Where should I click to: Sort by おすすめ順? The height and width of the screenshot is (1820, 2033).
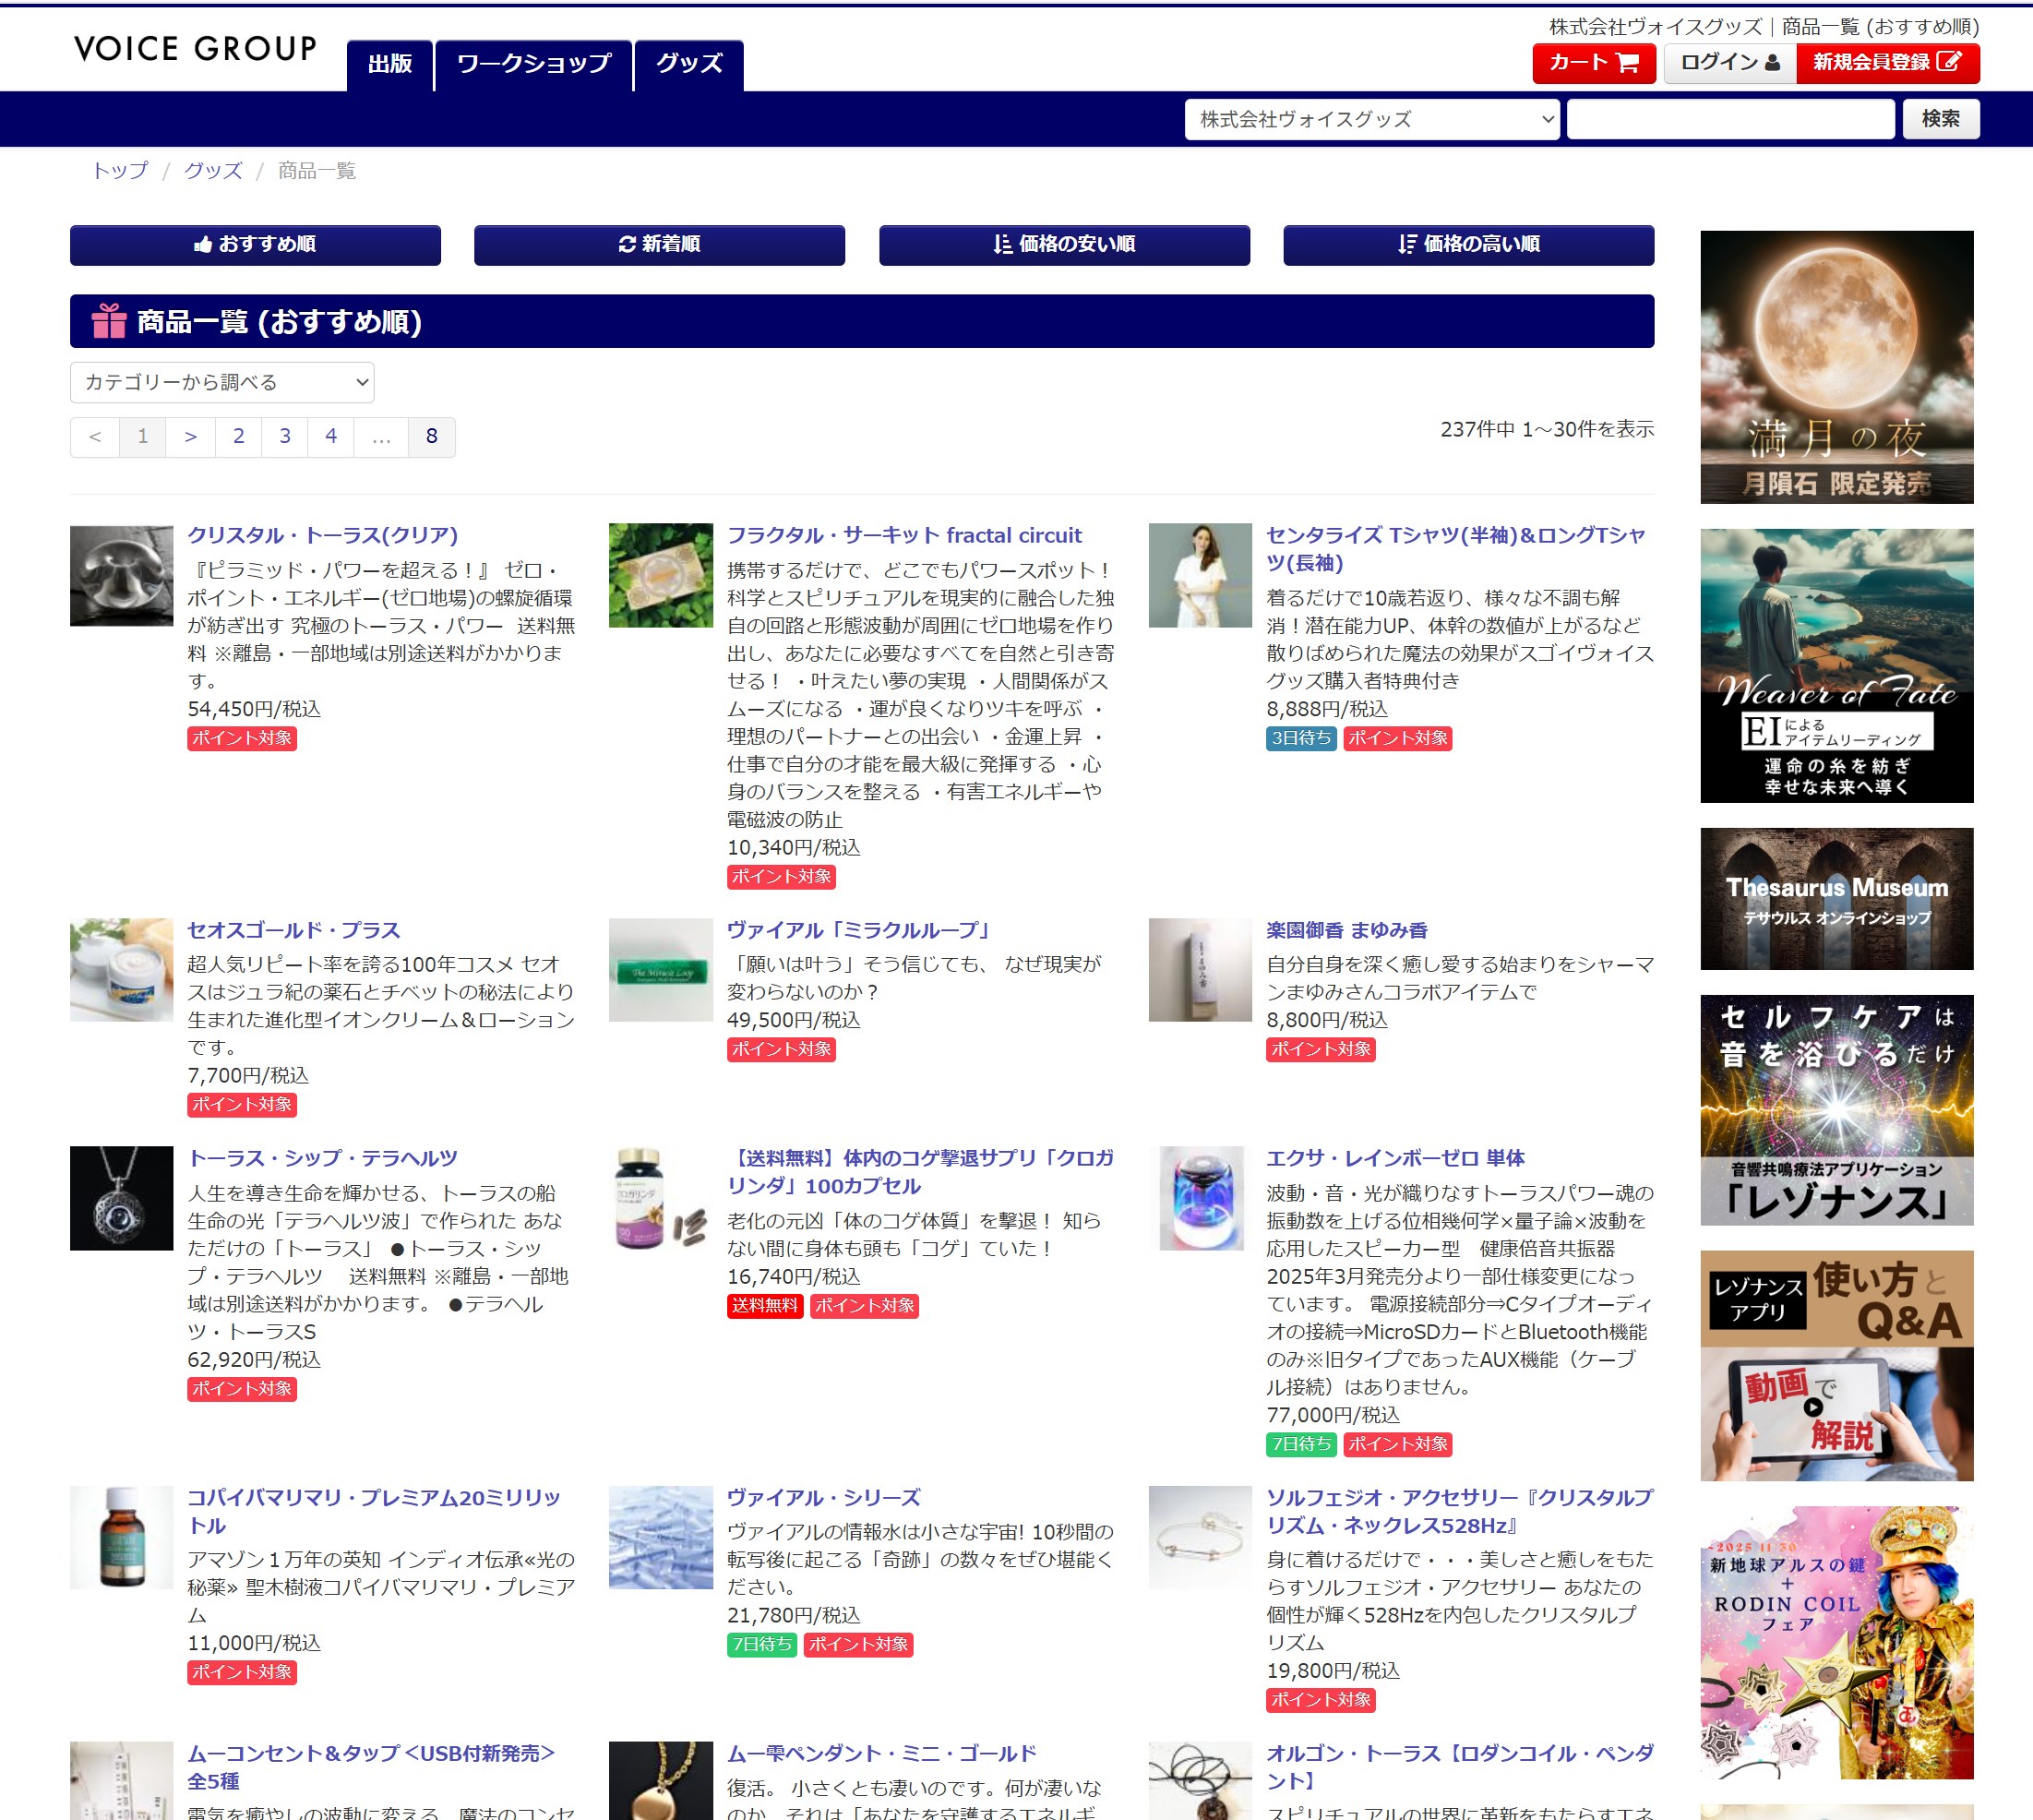pos(255,245)
